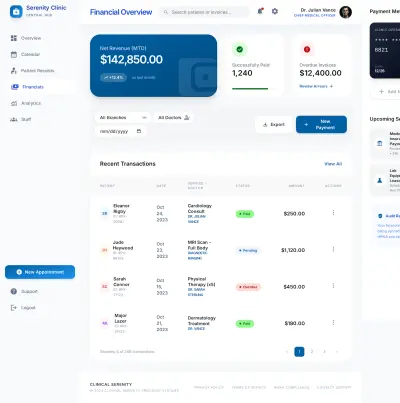Open the Terms of Service footer link
The height and width of the screenshot is (403, 400).
[x=249, y=387]
